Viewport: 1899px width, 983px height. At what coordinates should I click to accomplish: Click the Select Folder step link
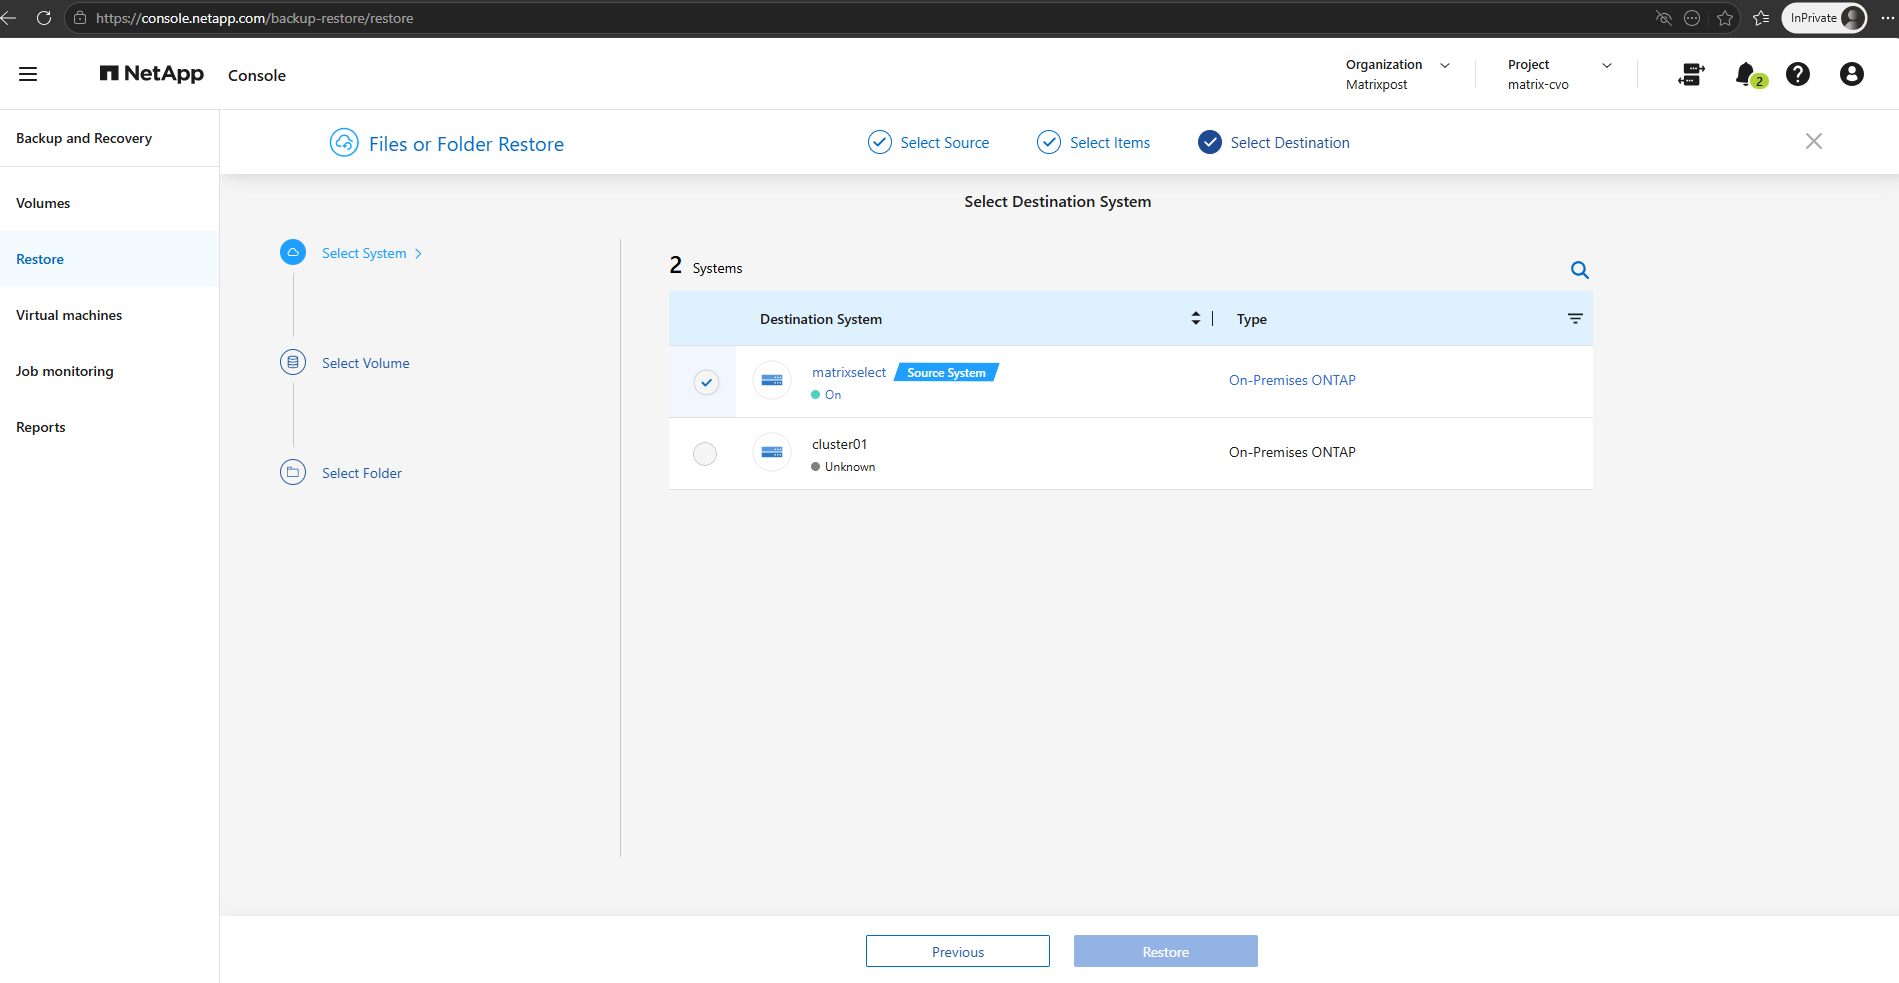pyautogui.click(x=362, y=473)
